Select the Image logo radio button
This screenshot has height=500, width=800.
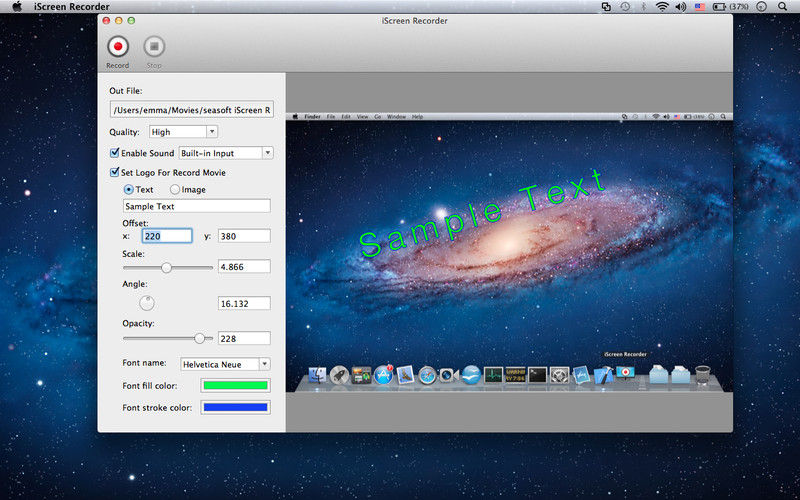click(x=174, y=189)
